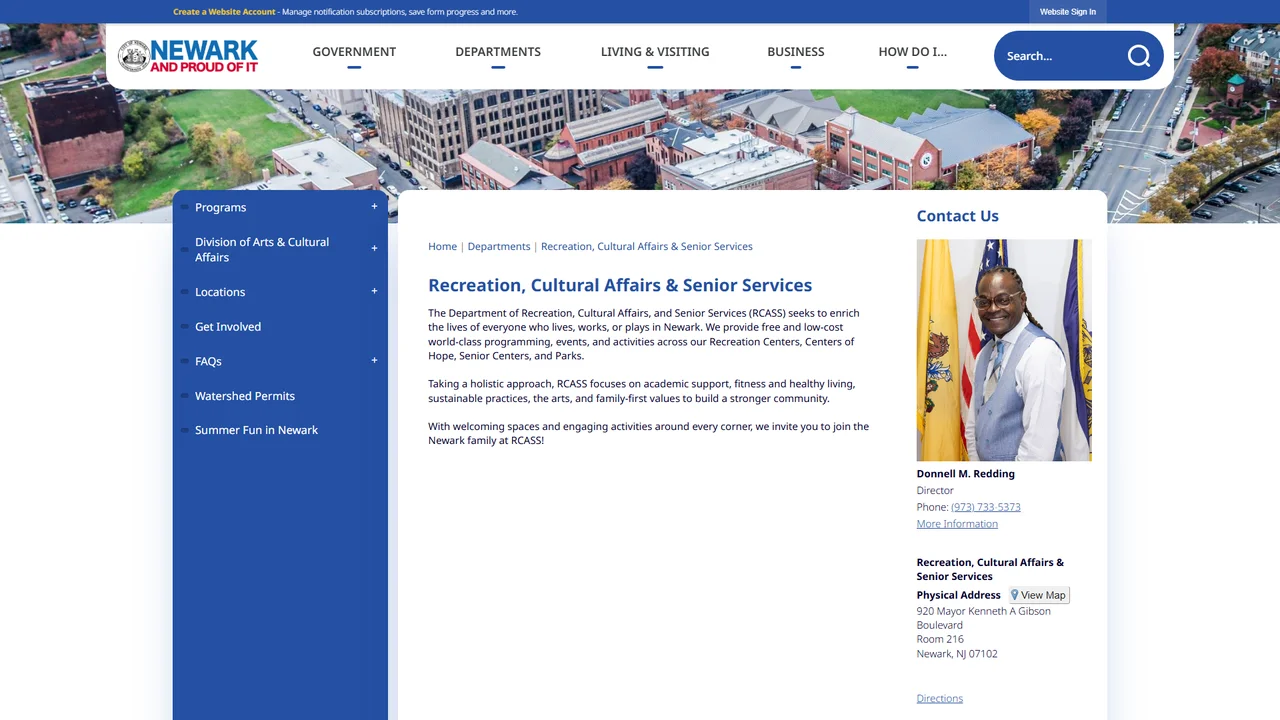The image size is (1280, 720).
Task: Click the 'Room 216' address line
Action: (940, 639)
